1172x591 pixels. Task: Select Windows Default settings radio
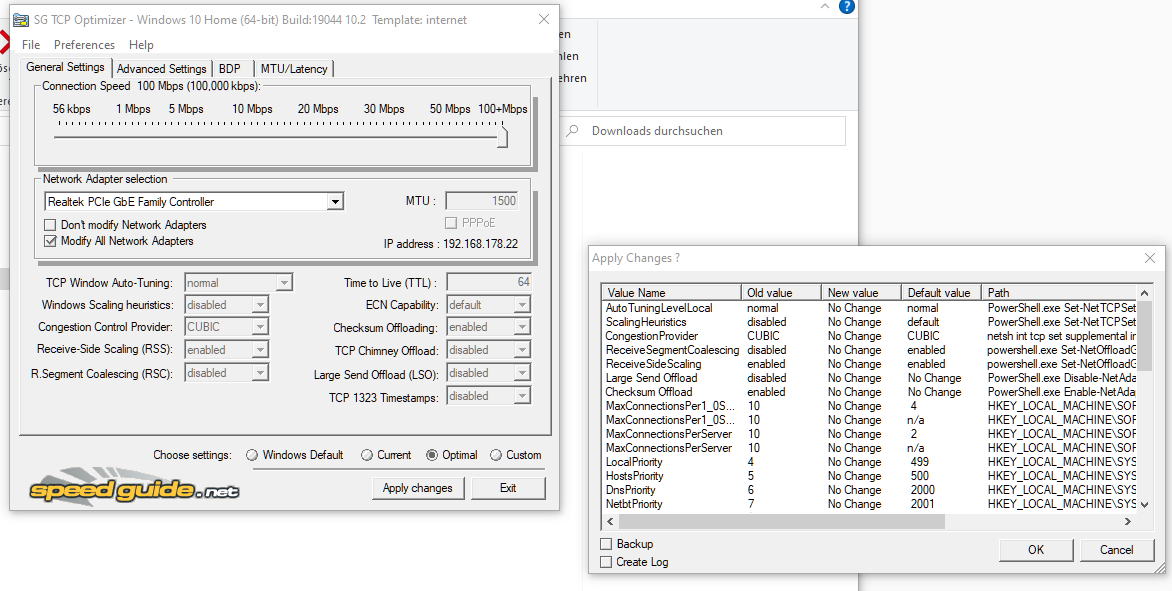(252, 455)
